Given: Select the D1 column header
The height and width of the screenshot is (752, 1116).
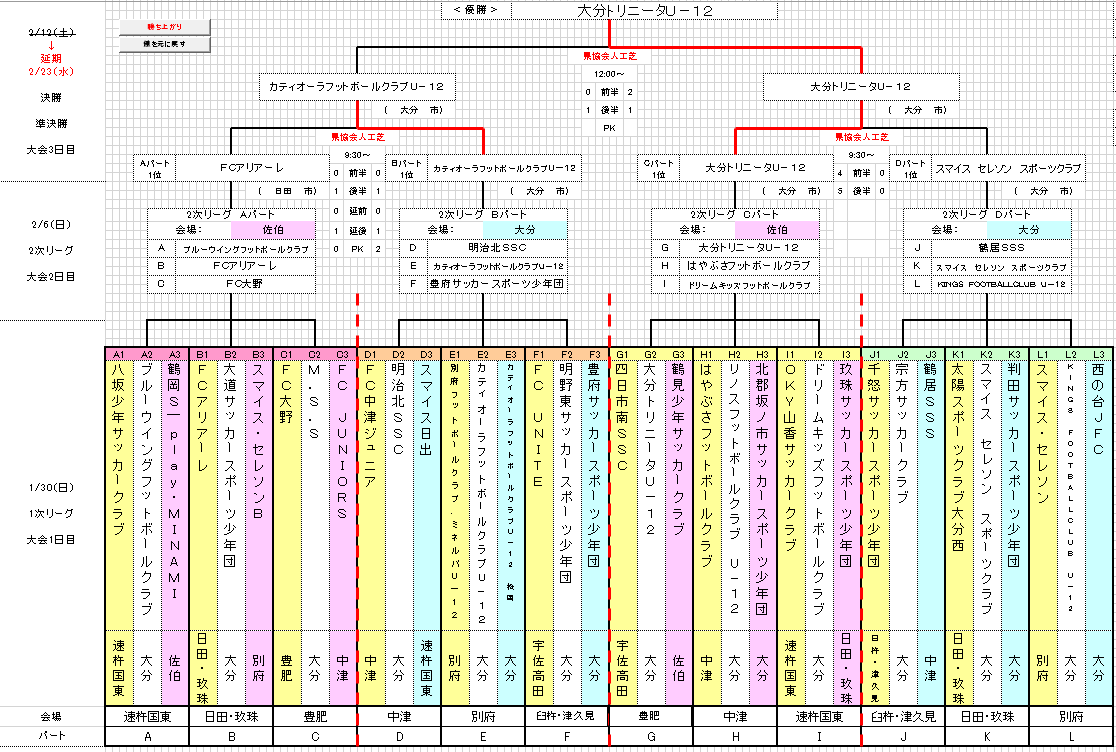Looking at the screenshot, I should pyautogui.click(x=370, y=354).
